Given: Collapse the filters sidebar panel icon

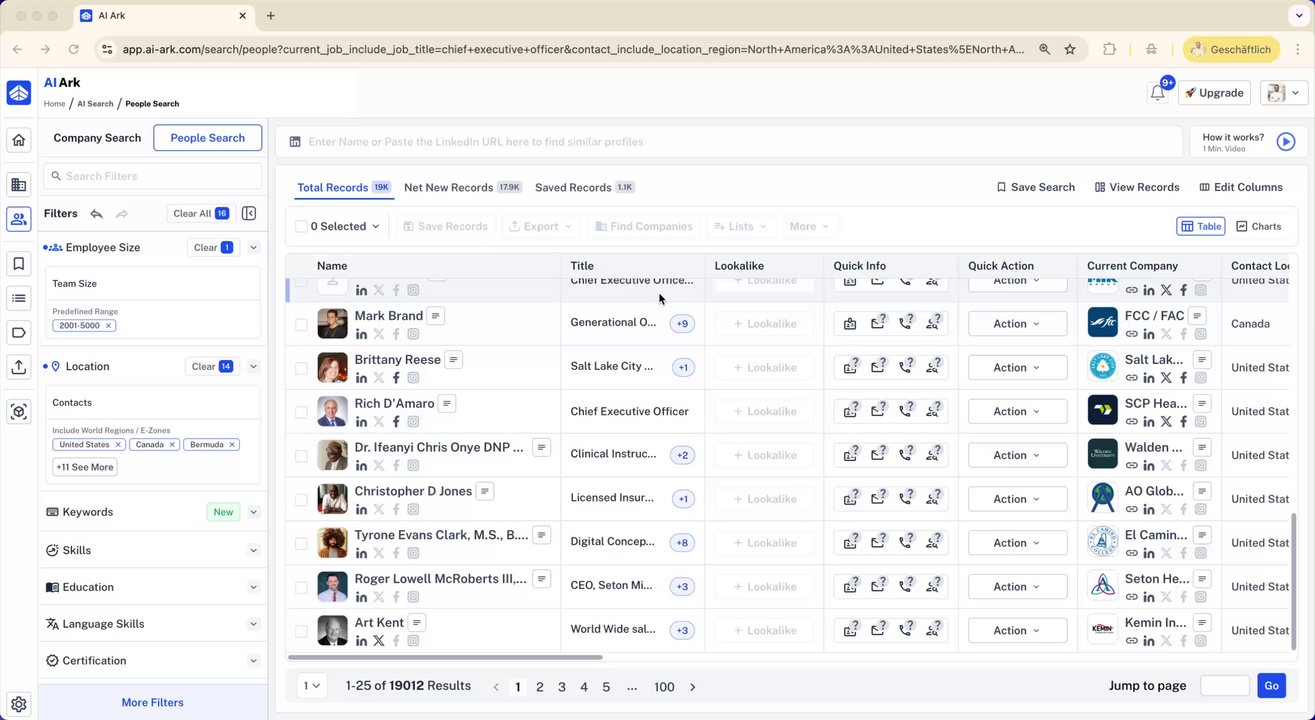Looking at the screenshot, I should click(249, 213).
